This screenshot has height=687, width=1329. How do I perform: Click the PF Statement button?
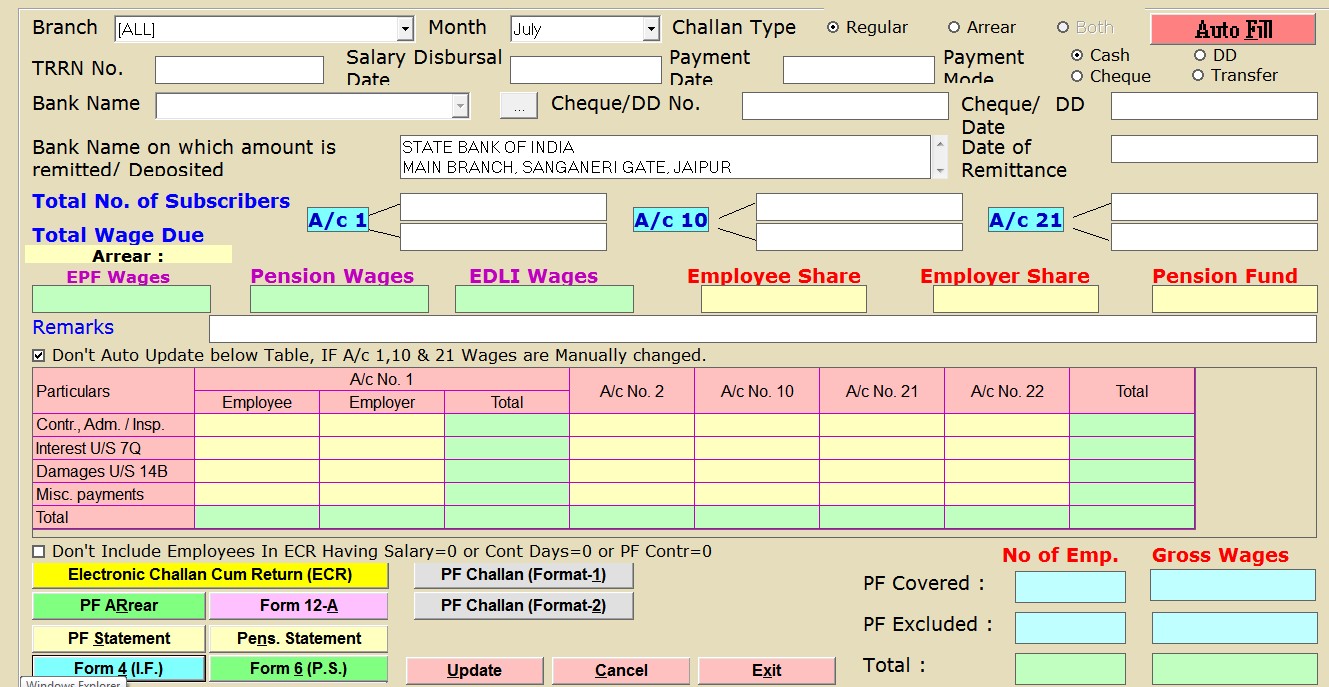pos(119,638)
